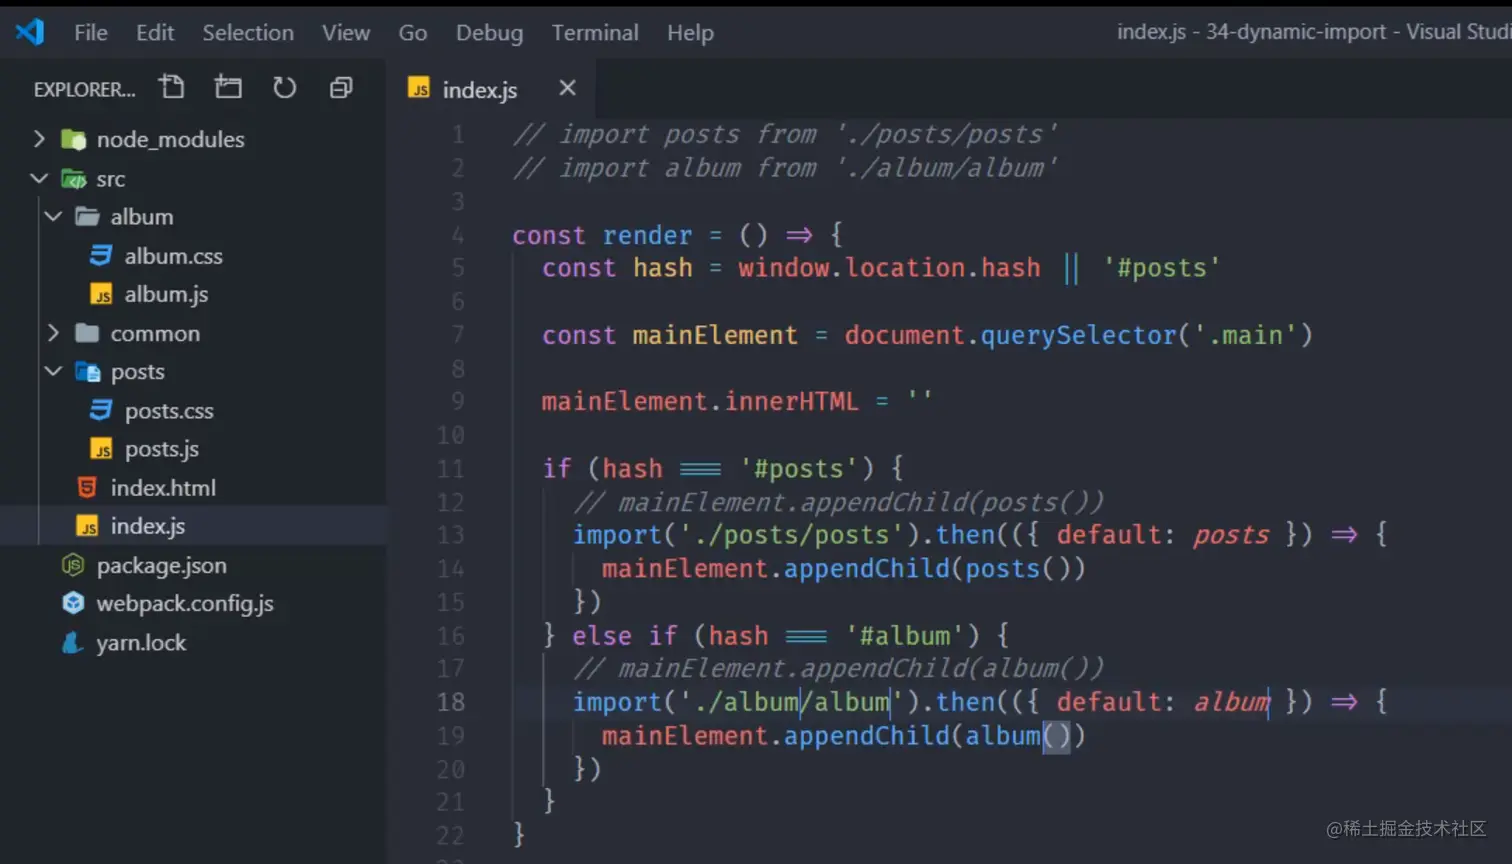Open the Help menu
The width and height of the screenshot is (1512, 864).
click(x=691, y=33)
